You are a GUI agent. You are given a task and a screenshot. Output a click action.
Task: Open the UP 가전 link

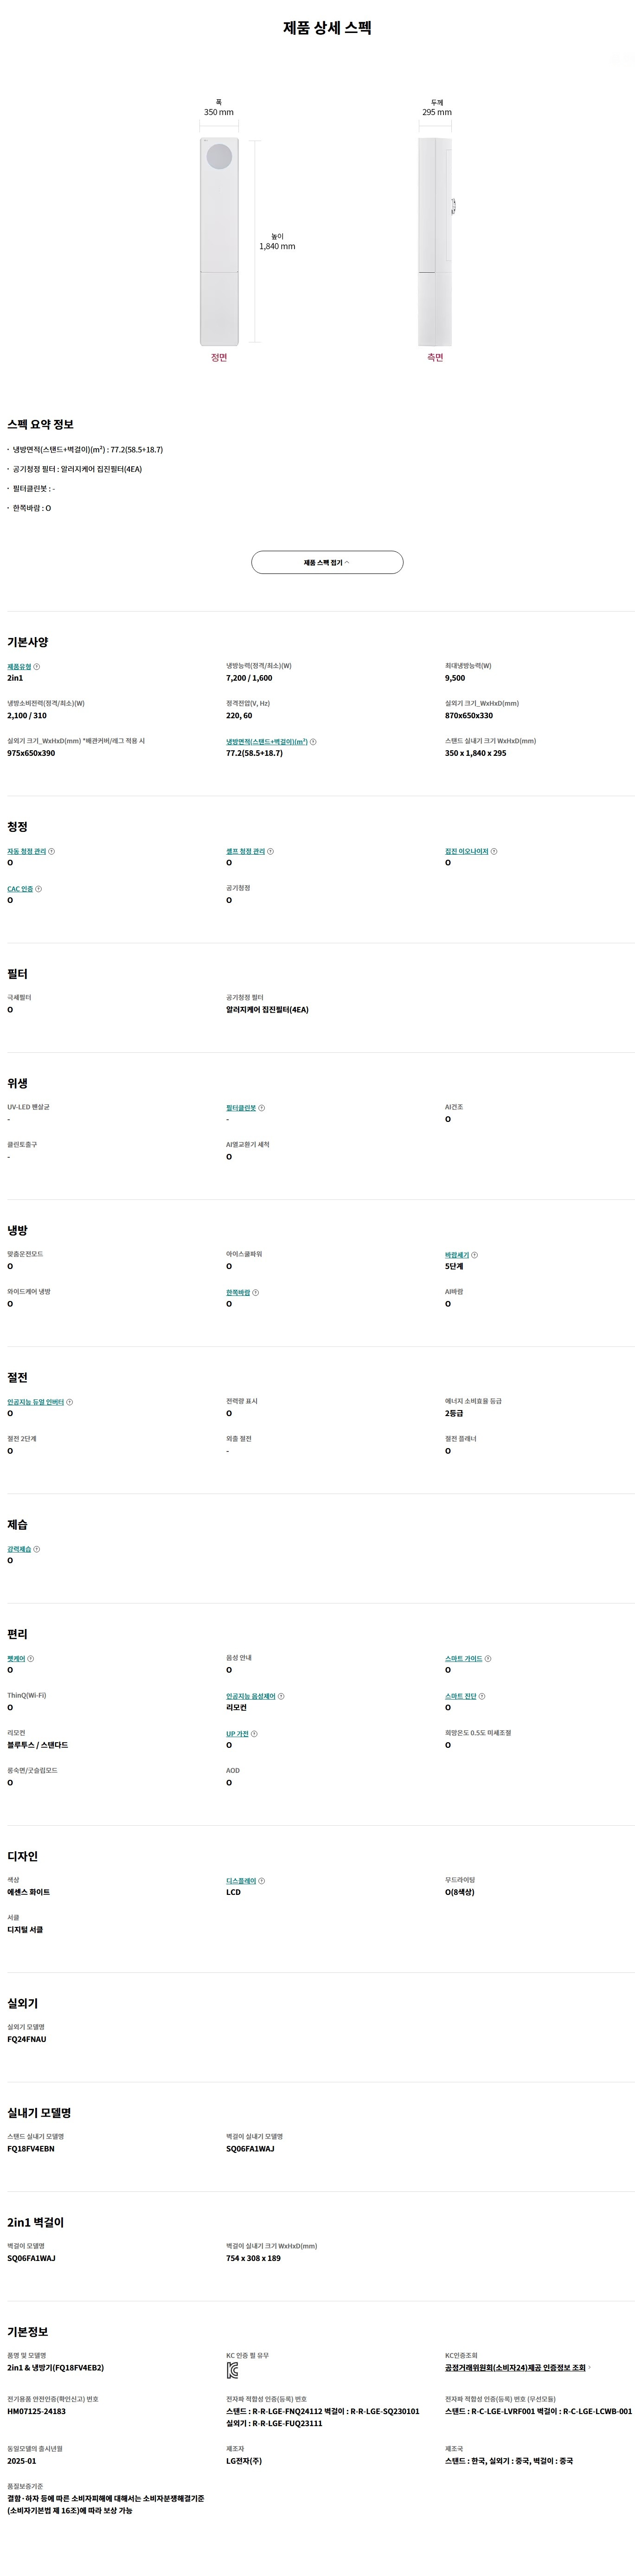(238, 1734)
